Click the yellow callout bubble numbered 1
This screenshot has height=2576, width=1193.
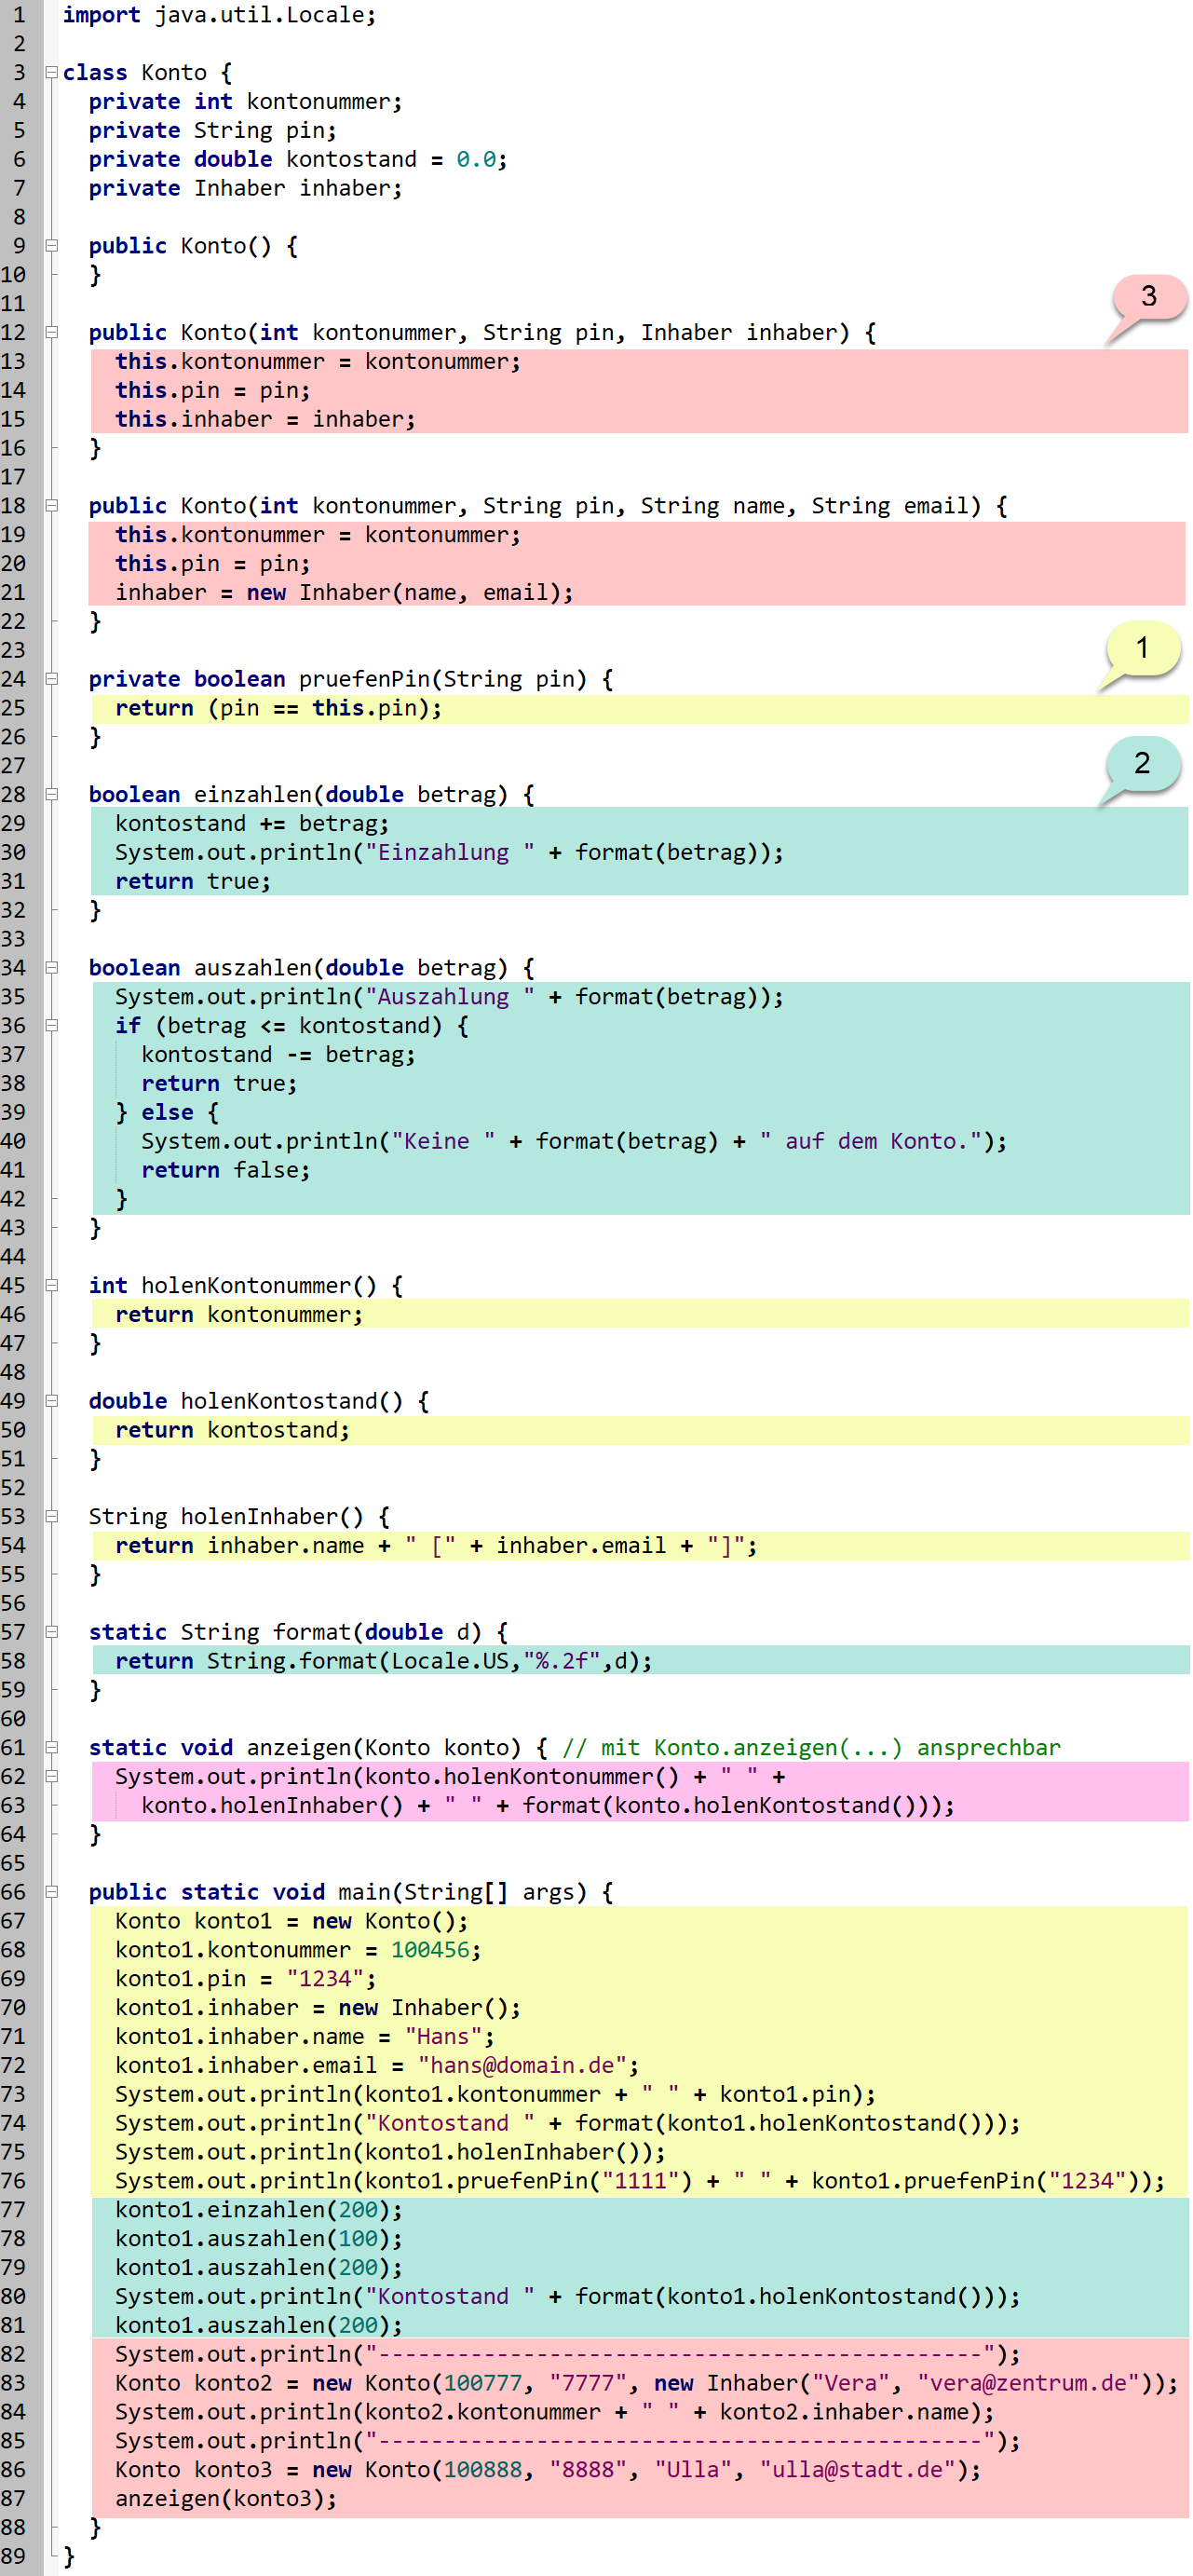tap(1141, 649)
